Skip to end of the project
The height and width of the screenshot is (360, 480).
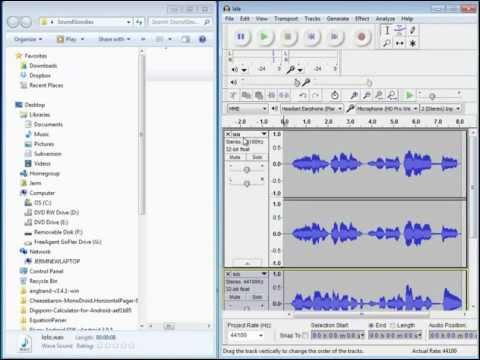pos(335,37)
